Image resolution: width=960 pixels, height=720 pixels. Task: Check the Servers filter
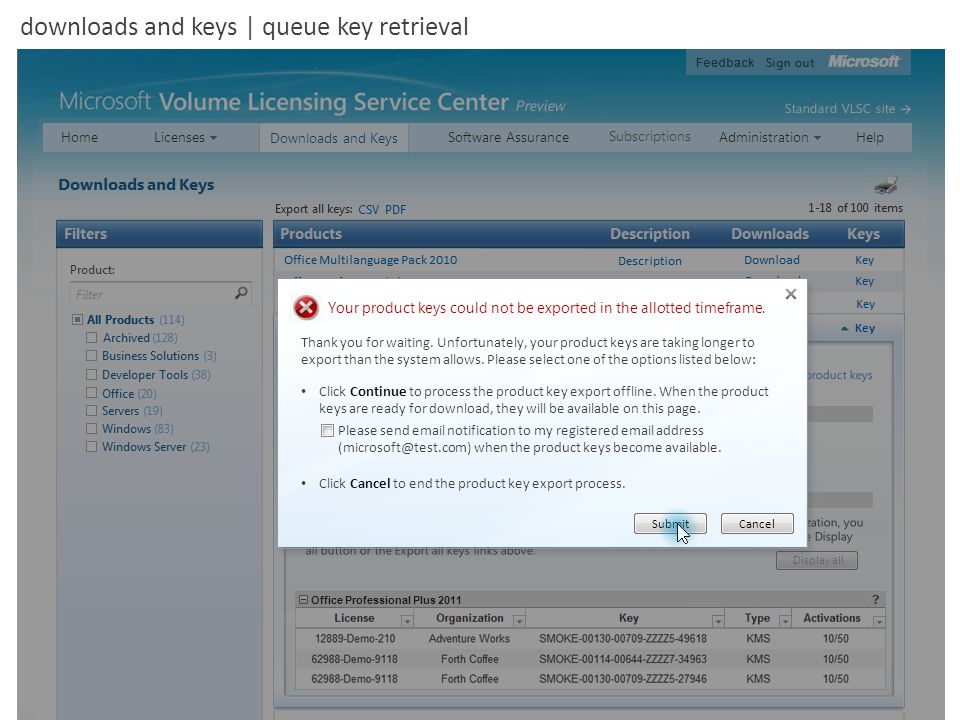91,411
